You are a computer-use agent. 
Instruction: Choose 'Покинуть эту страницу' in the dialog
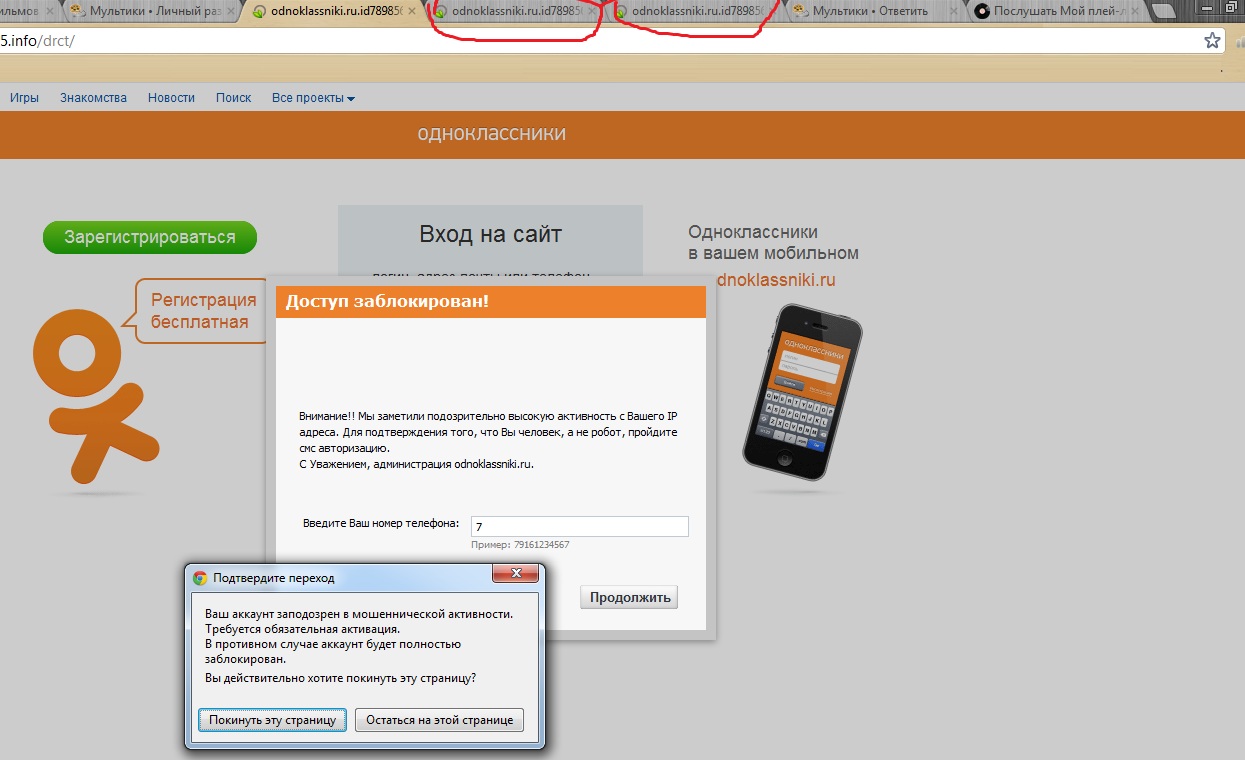click(273, 720)
